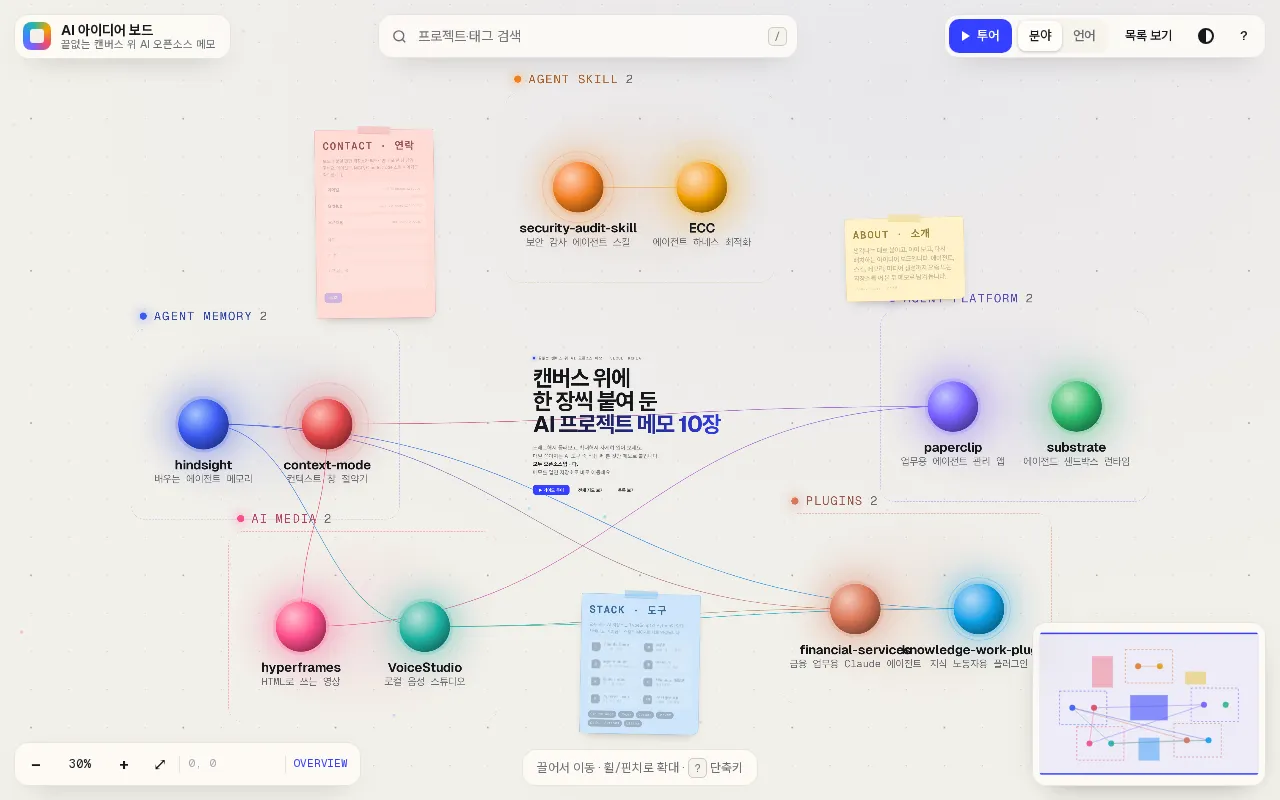Click the minimap in the corner
Image resolution: width=1280 pixels, height=800 pixels.
pos(1148,704)
